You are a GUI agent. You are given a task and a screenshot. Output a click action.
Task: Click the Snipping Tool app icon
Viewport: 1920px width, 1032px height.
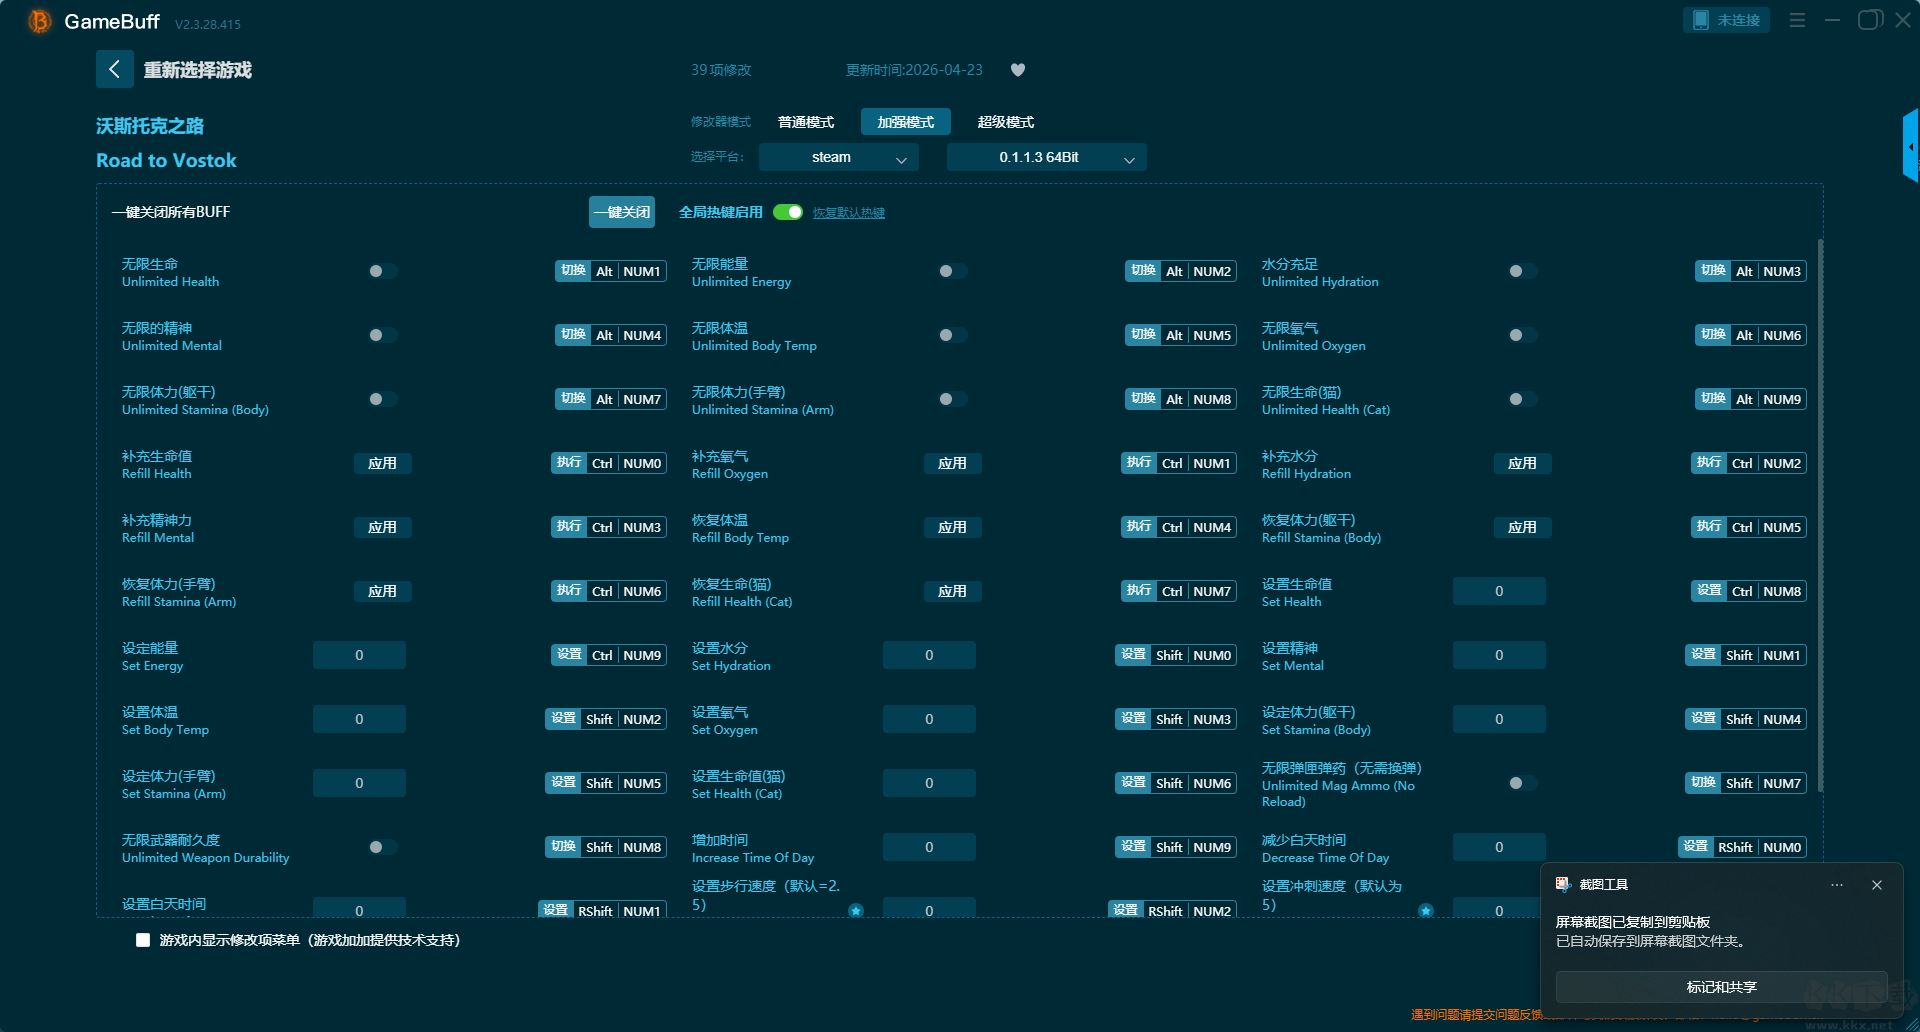(x=1563, y=884)
